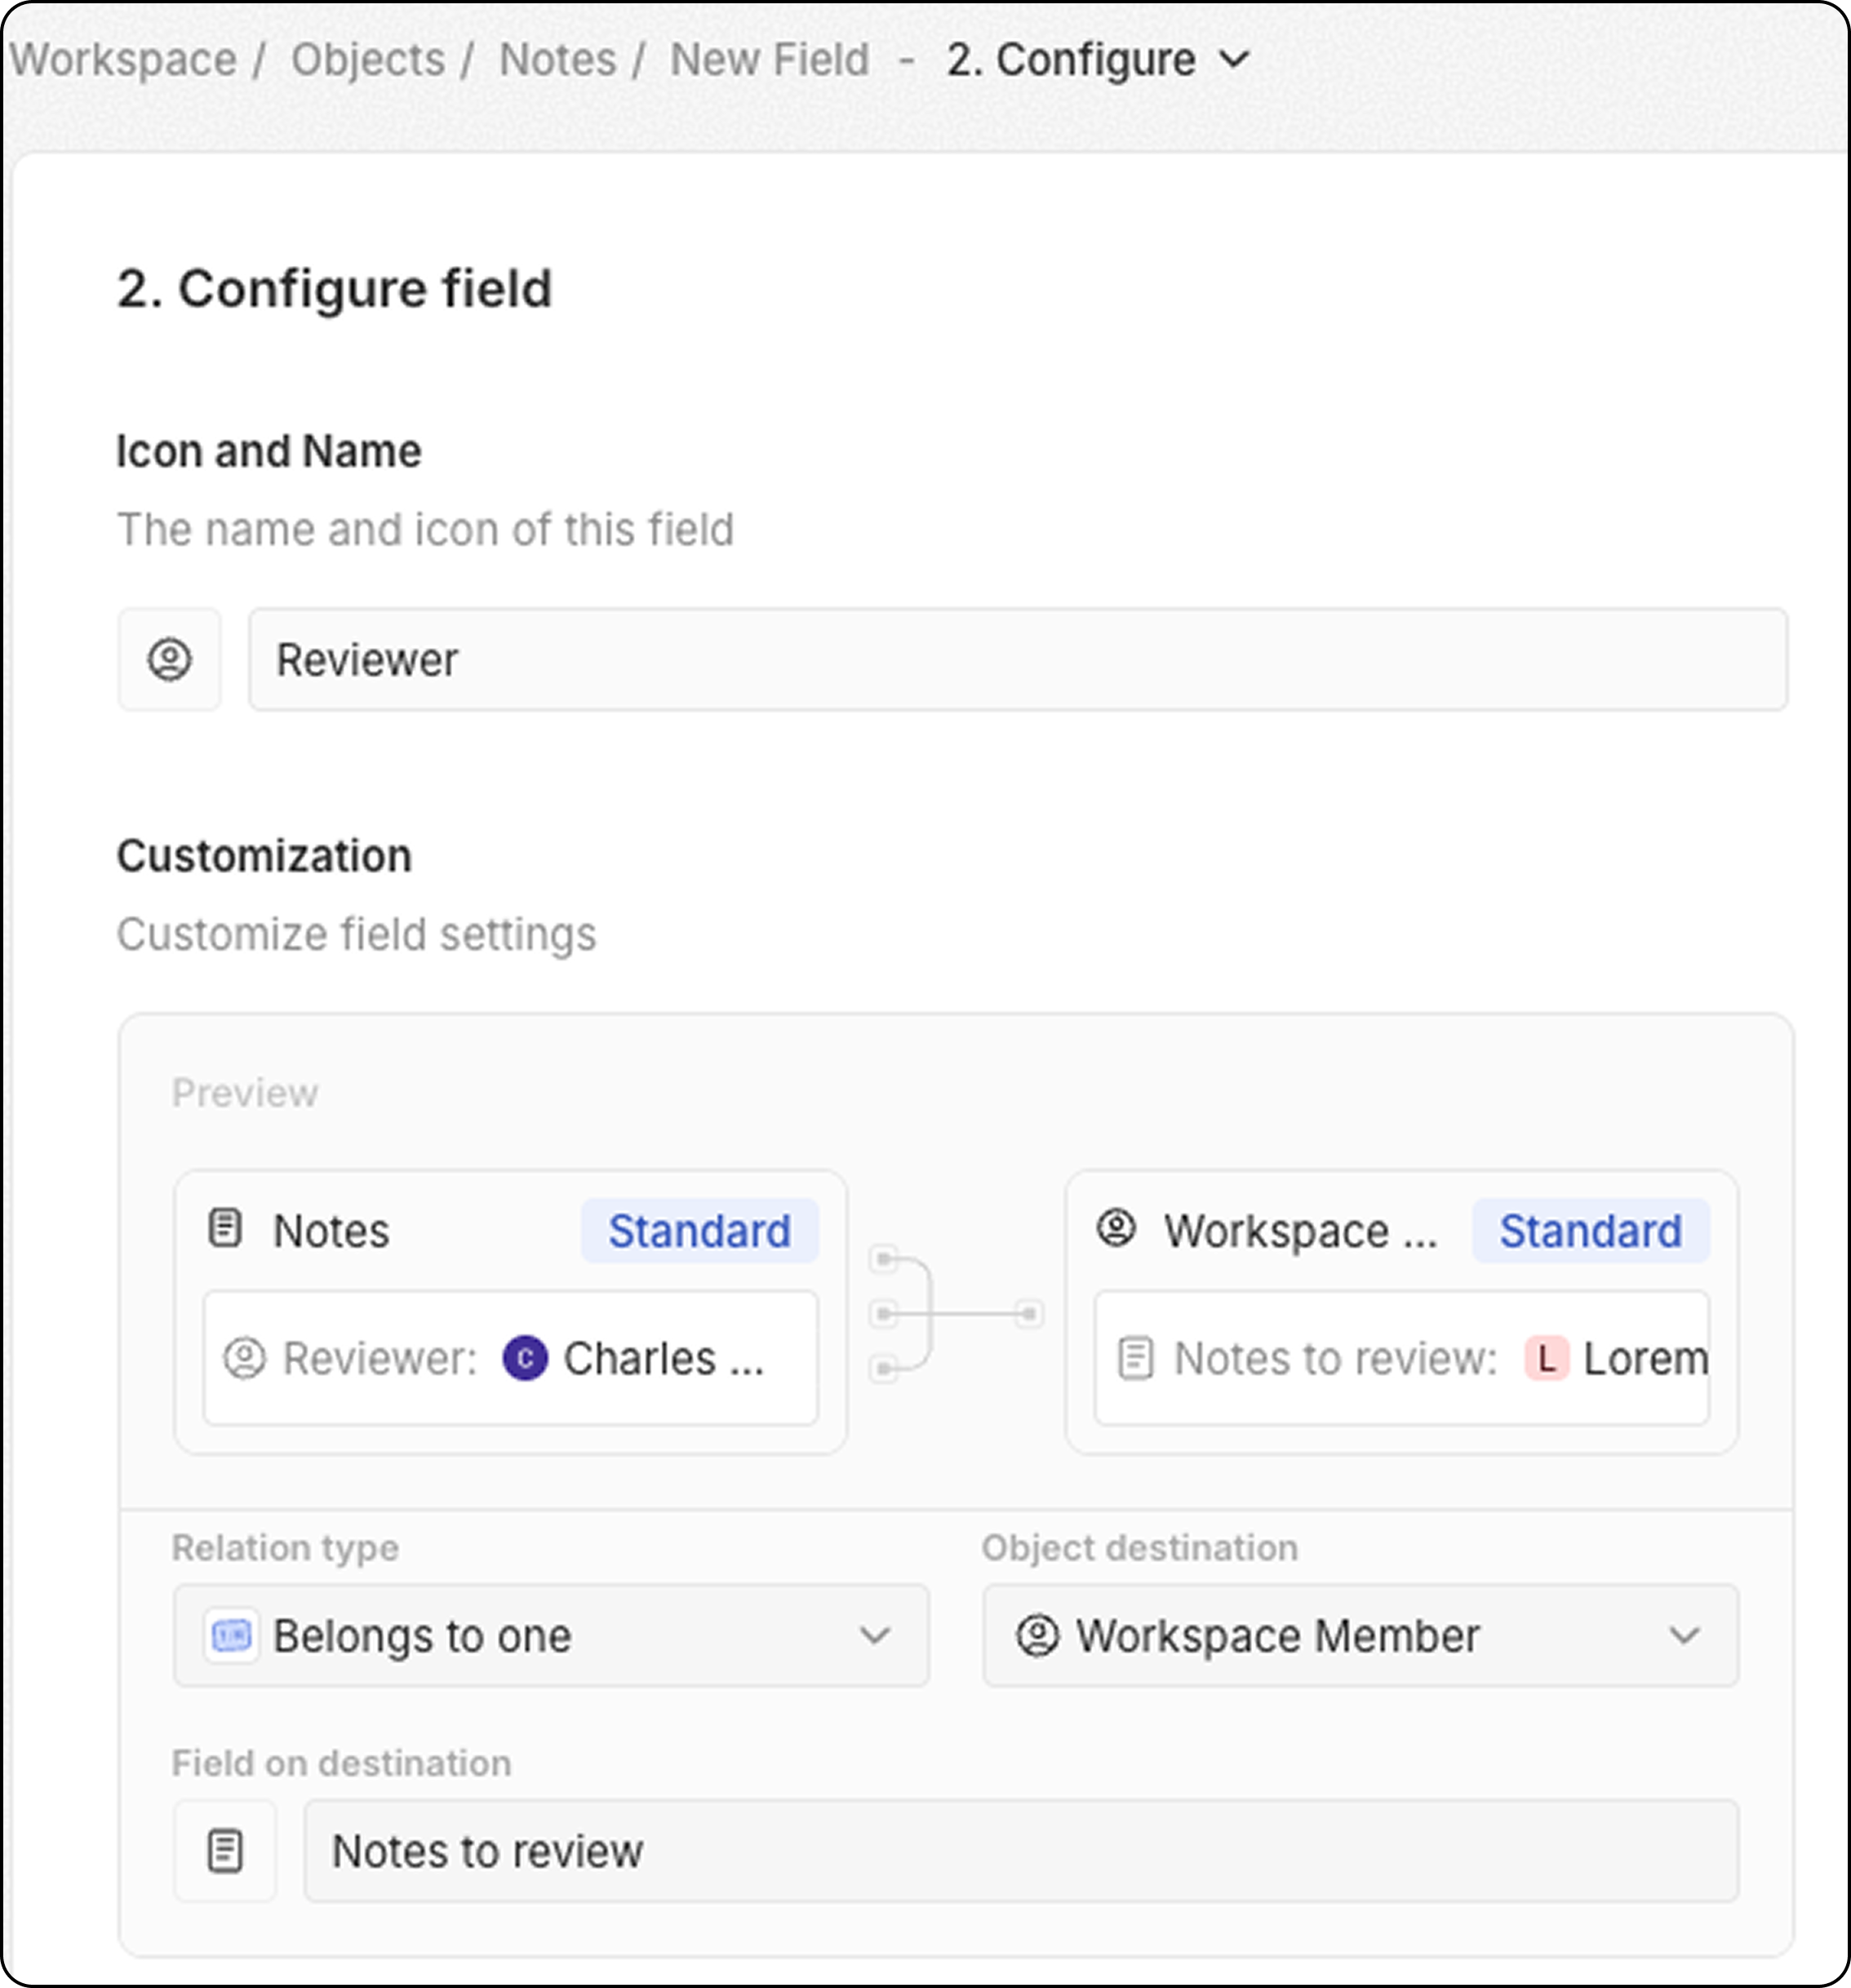Click the Notes object icon in preview card
The width and height of the screenshot is (1851, 1988).
(x=225, y=1229)
